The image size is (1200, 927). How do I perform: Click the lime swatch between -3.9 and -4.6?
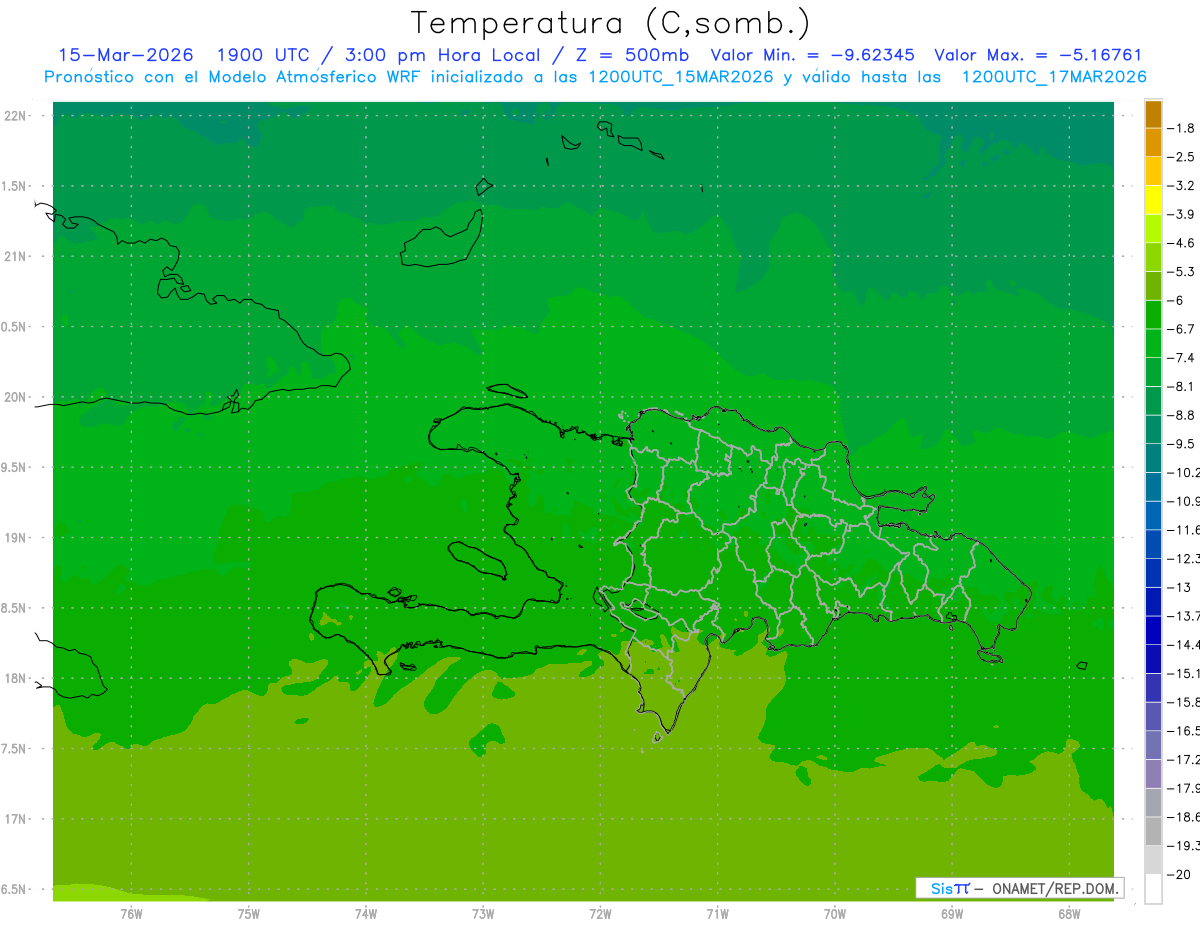tap(1153, 228)
